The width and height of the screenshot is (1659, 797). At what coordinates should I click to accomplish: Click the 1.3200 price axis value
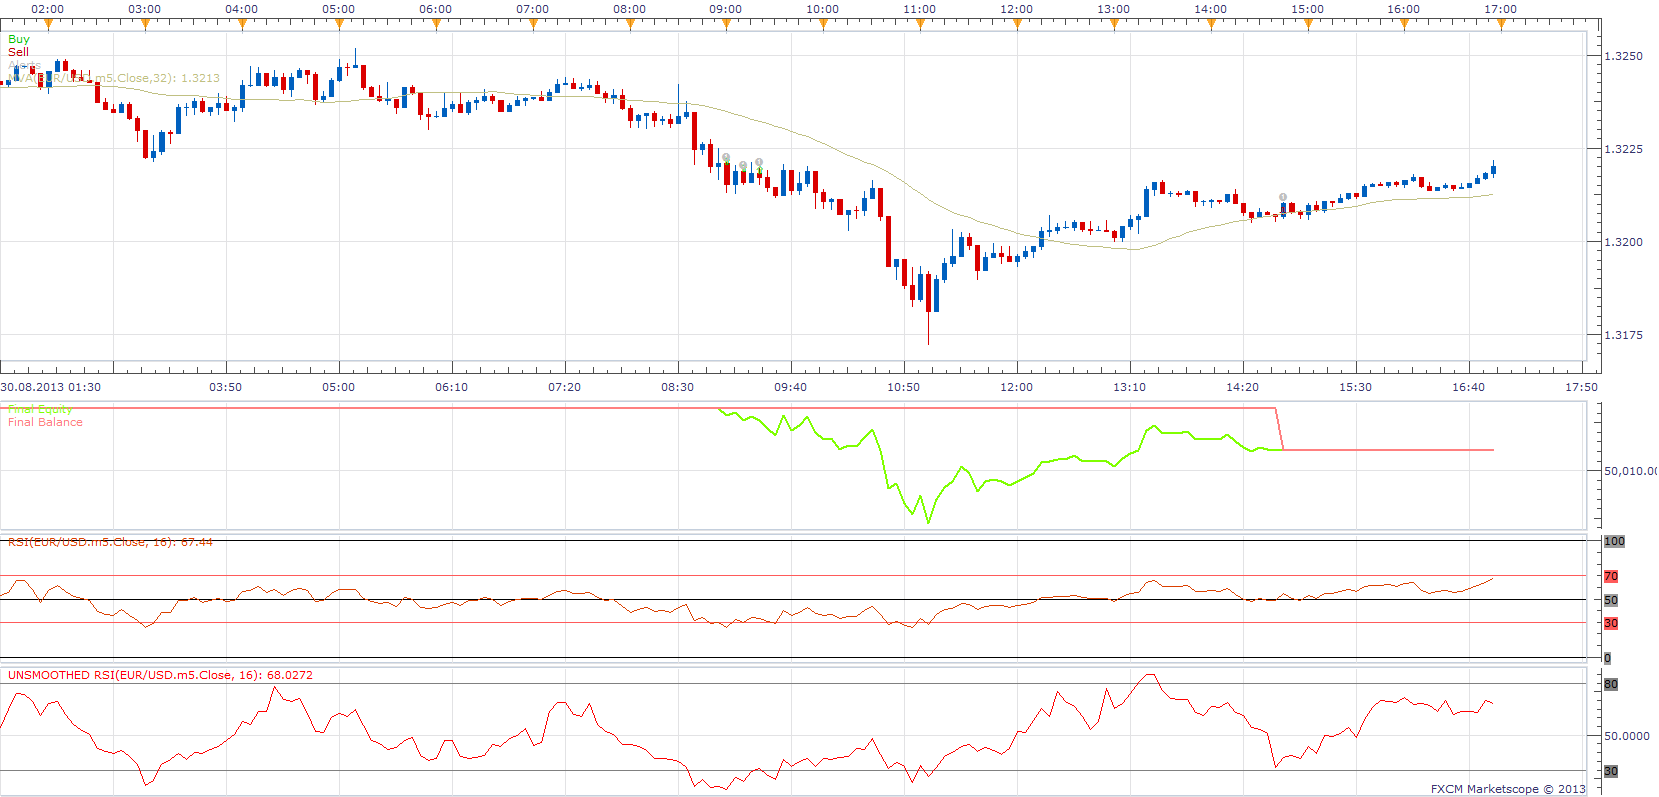1623,242
